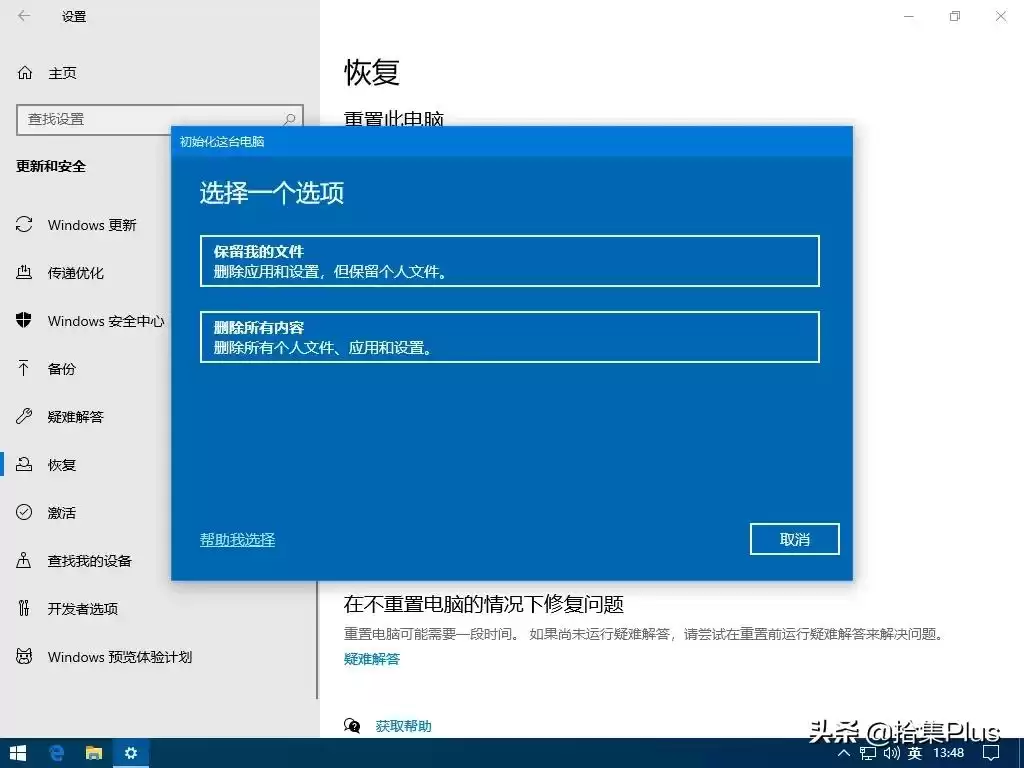Screen dimensions: 1024x768
Task: Click the 英 input method indicator
Action: pyautogui.click(x=915, y=754)
